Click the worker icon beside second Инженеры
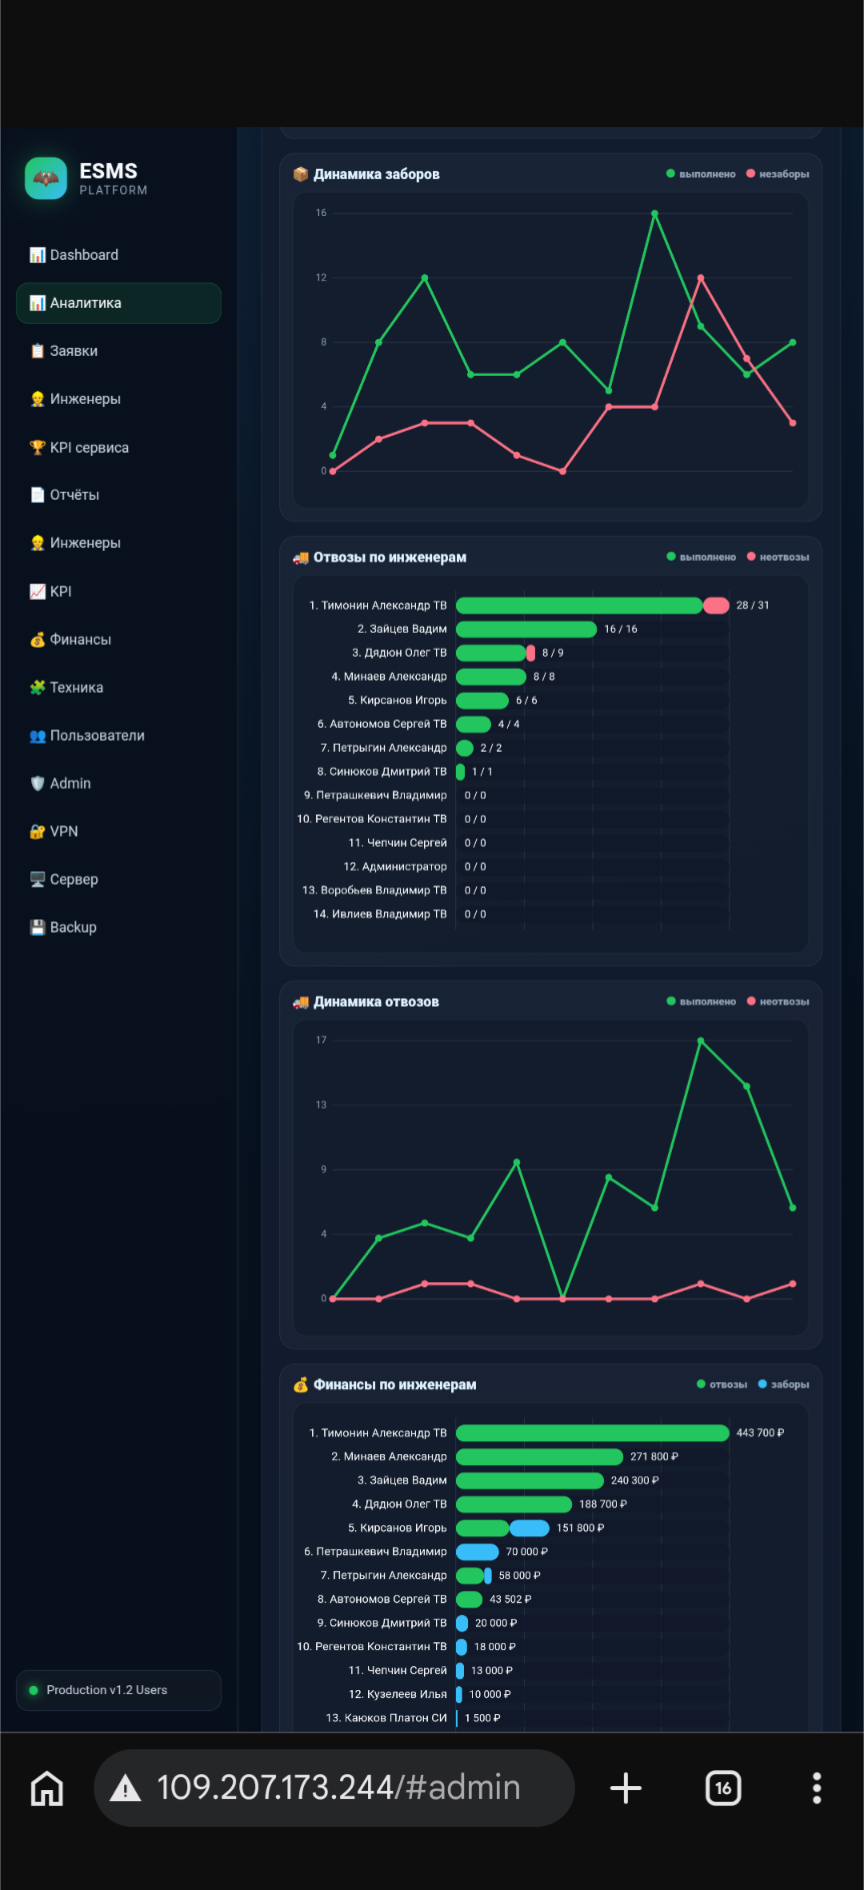This screenshot has height=1890, width=864. (37, 543)
